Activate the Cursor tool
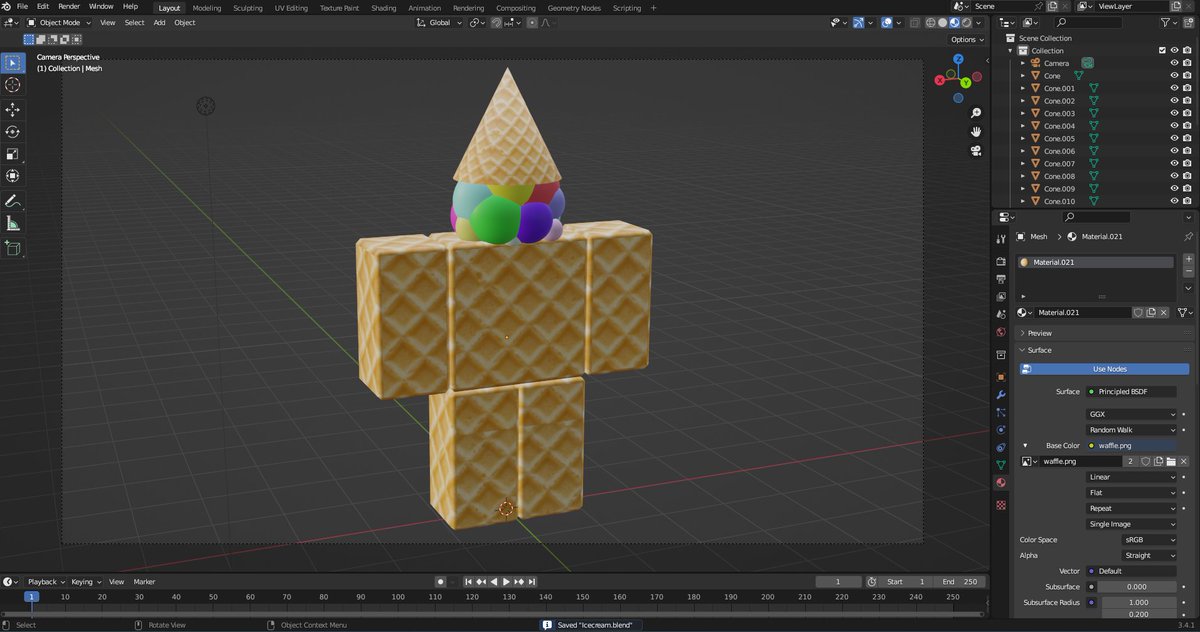 pos(13,86)
